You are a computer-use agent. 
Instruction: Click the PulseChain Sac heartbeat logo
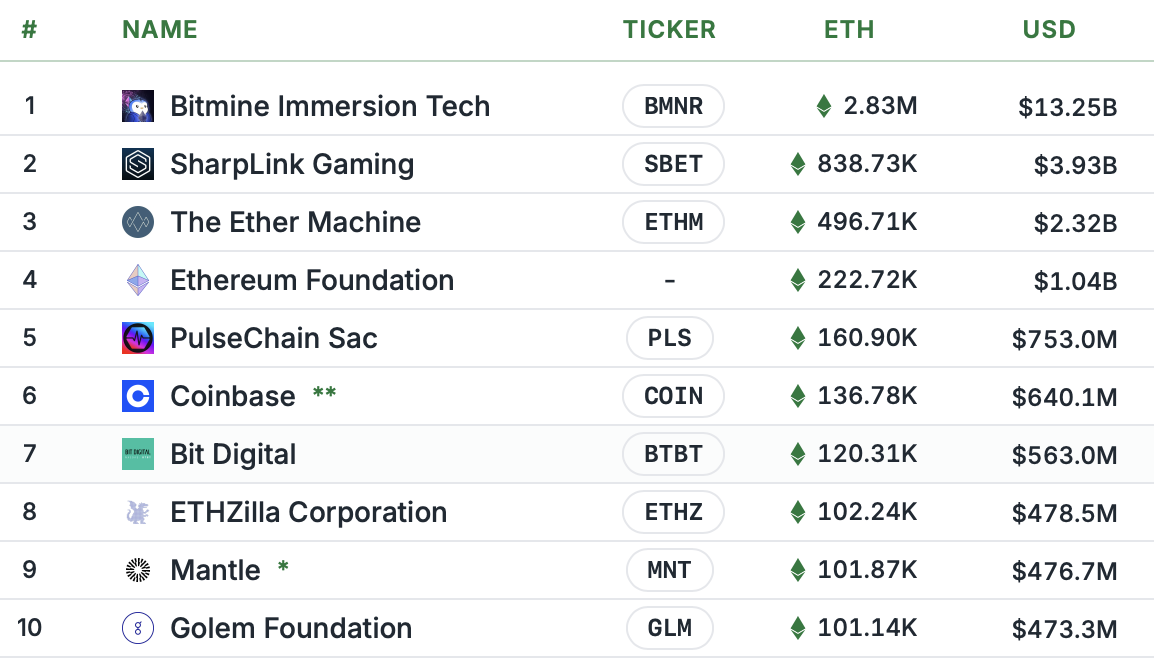137,338
